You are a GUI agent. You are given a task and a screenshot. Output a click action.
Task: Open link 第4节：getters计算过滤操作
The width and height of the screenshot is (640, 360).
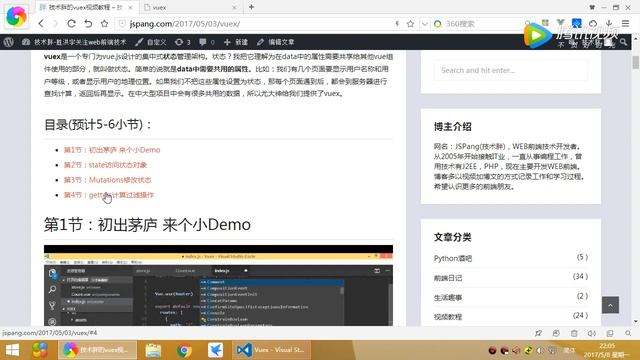[x=109, y=195]
